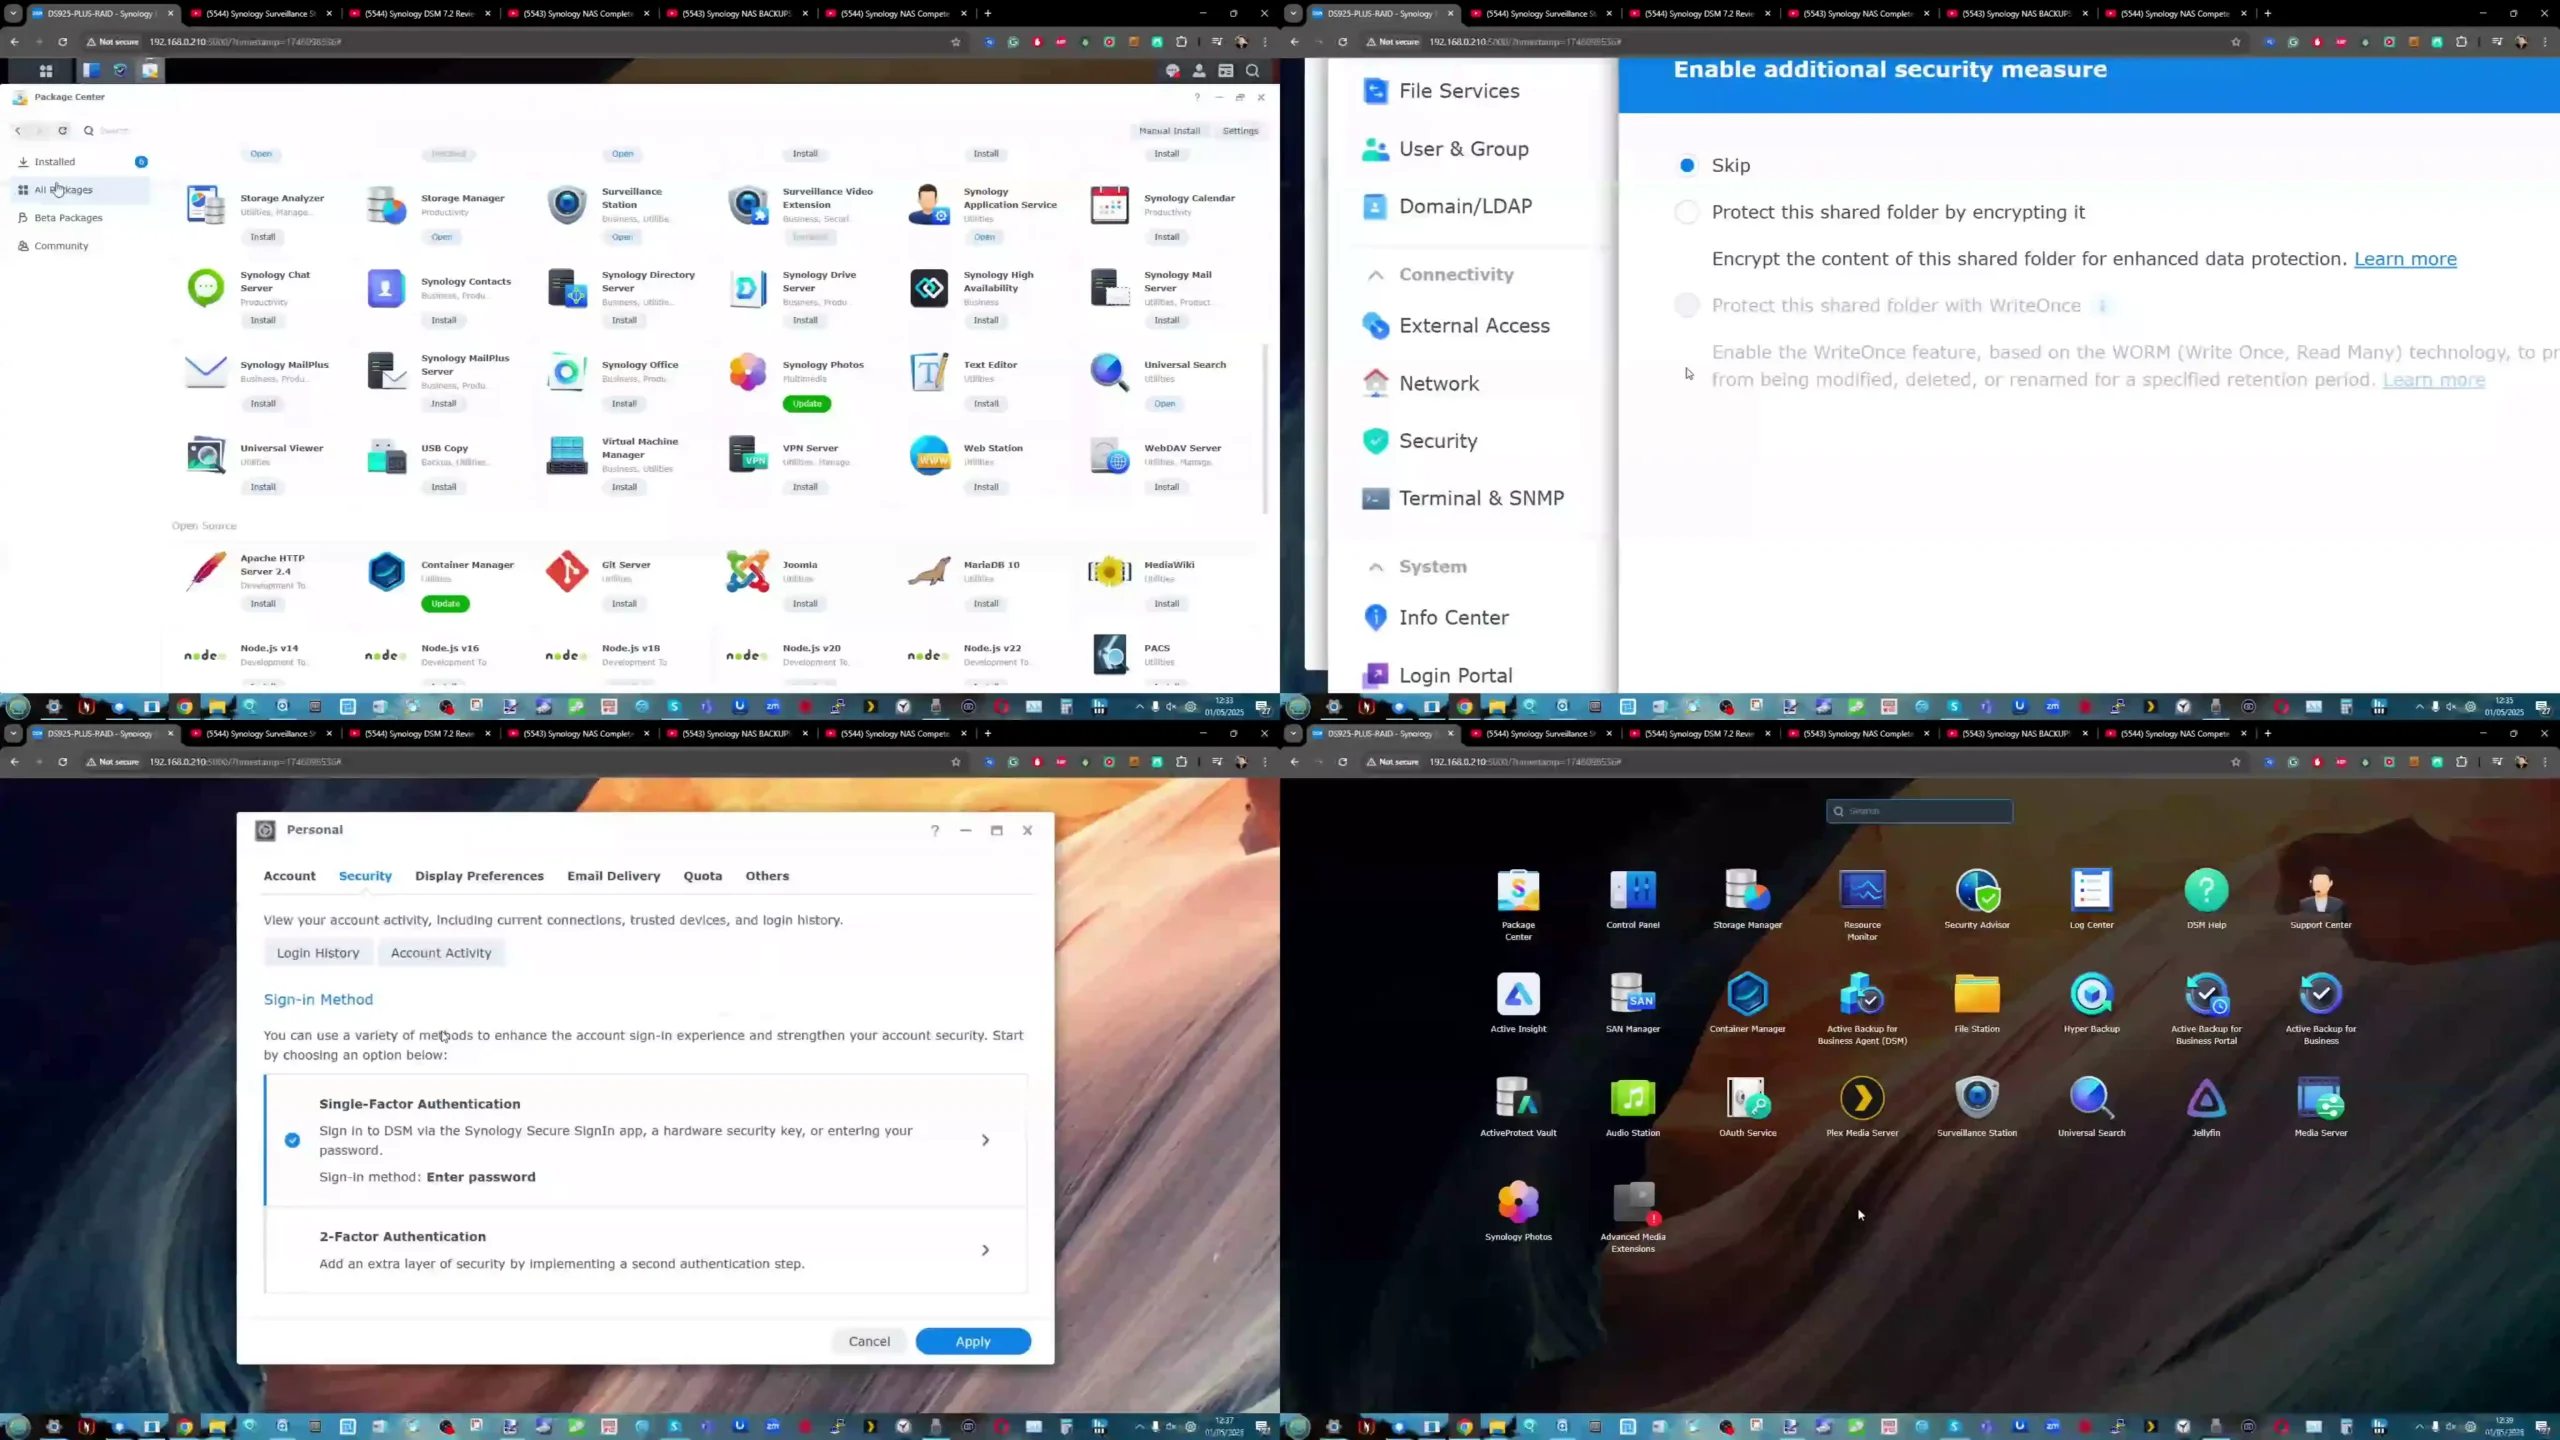The width and height of the screenshot is (2560, 1440).
Task: Open the Email Delivery tab
Action: (x=613, y=876)
